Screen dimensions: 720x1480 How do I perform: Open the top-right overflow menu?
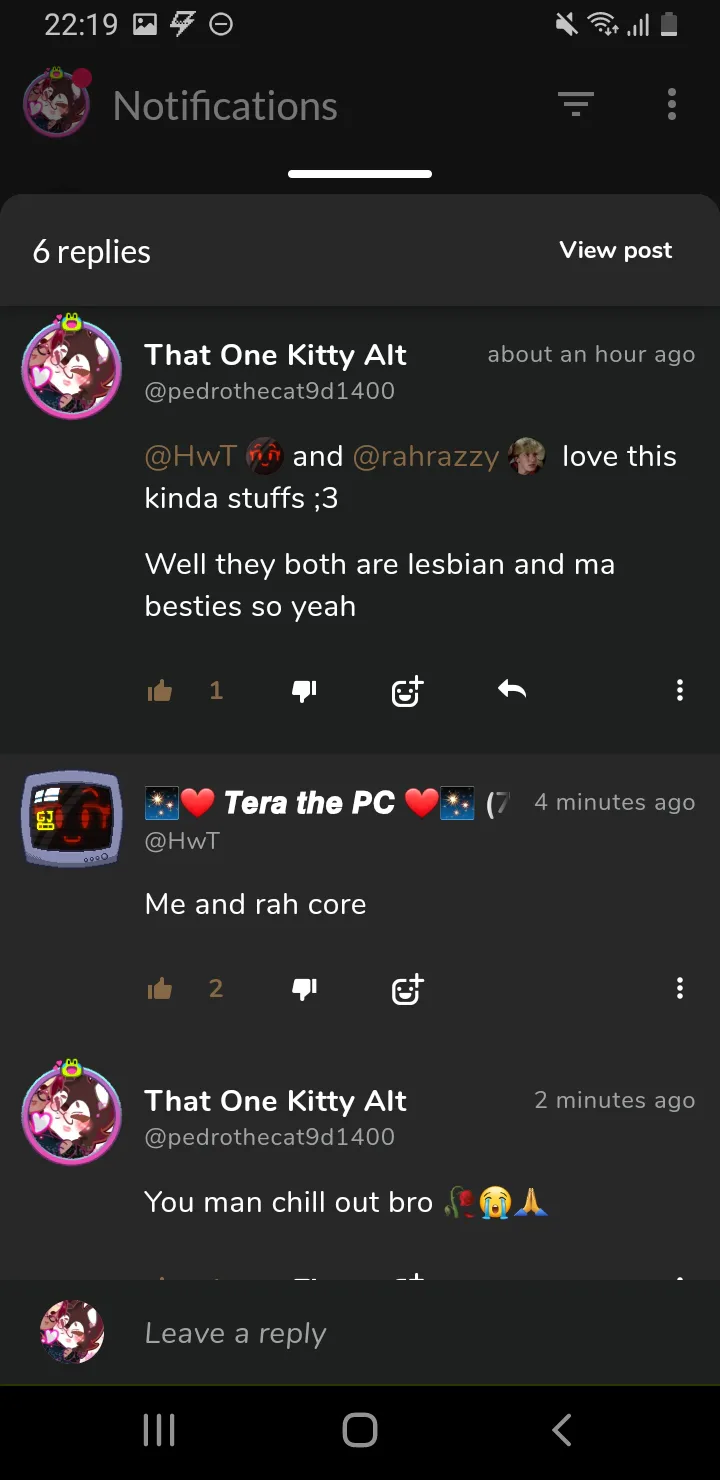coord(671,104)
